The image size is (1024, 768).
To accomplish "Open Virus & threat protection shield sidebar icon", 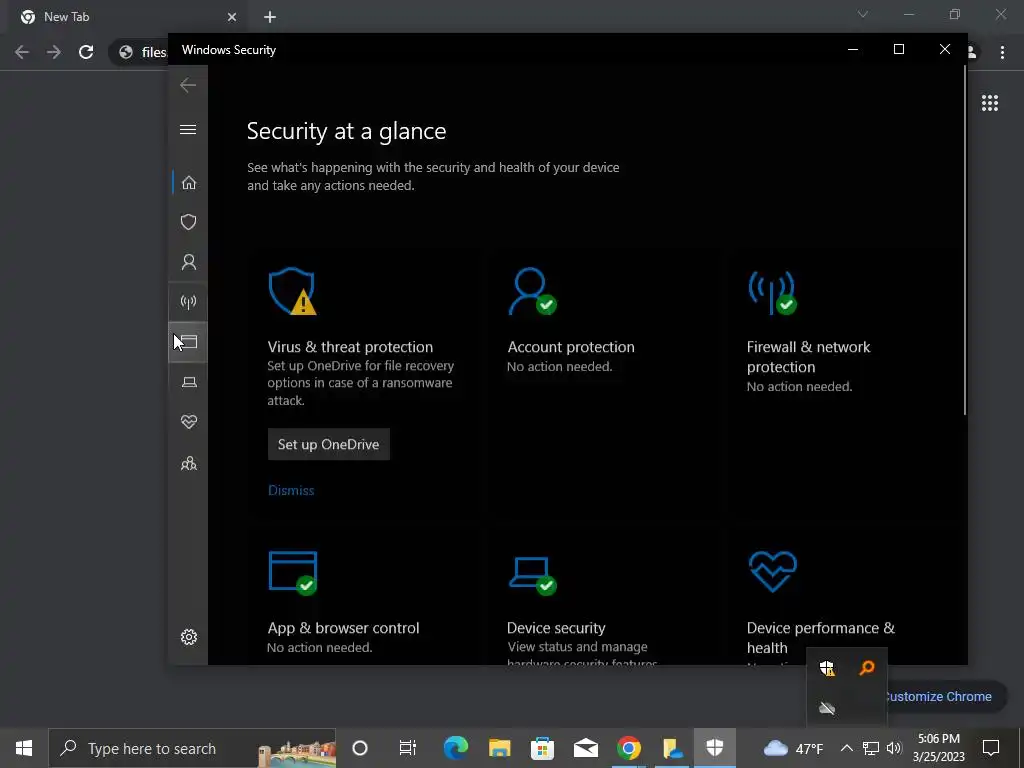I will (x=189, y=222).
